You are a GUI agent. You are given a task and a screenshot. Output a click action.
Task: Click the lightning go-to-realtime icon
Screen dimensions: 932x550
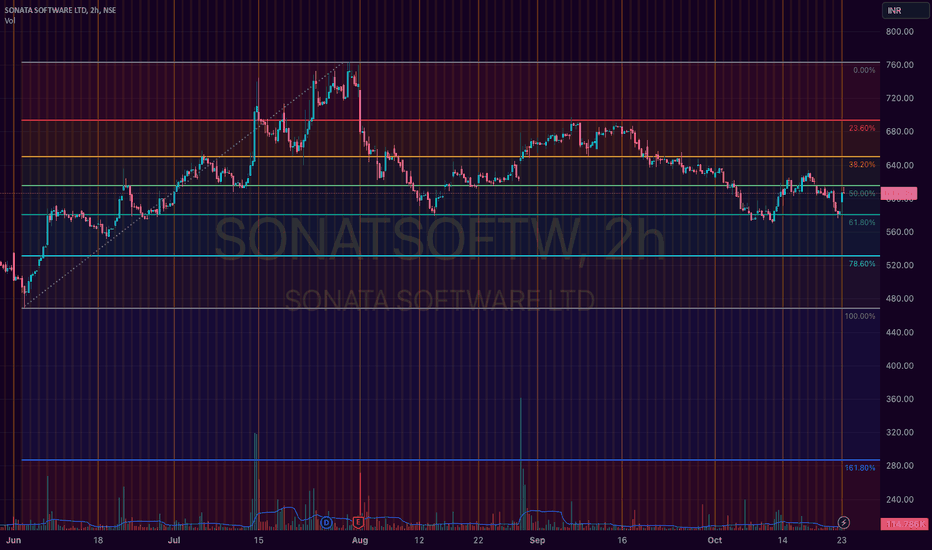843,523
